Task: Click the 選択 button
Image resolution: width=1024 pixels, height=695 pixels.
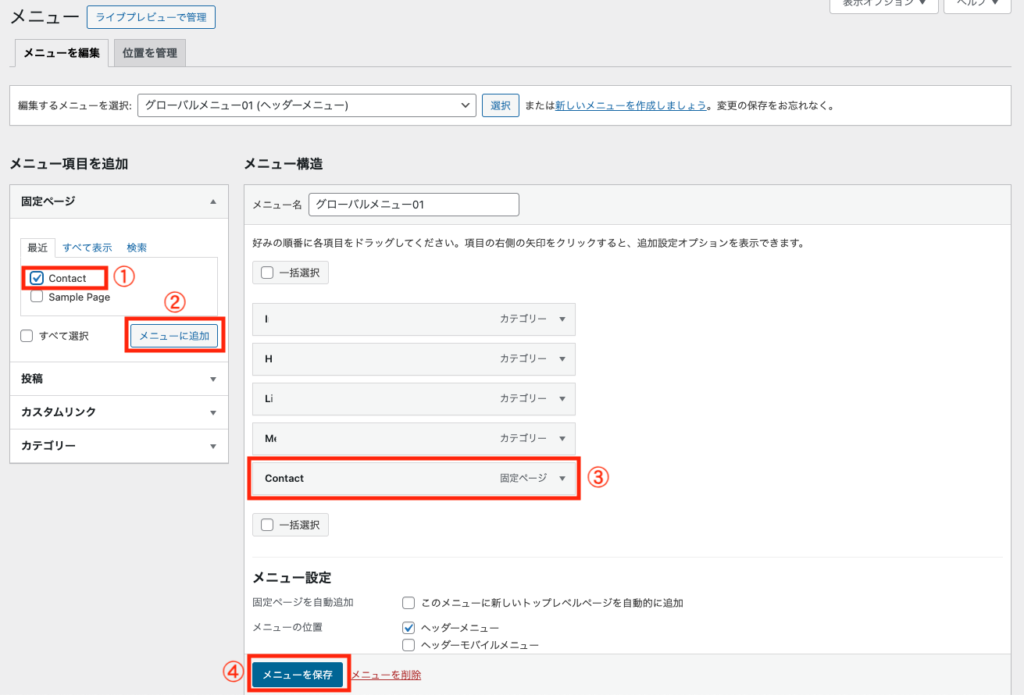Action: pos(500,105)
